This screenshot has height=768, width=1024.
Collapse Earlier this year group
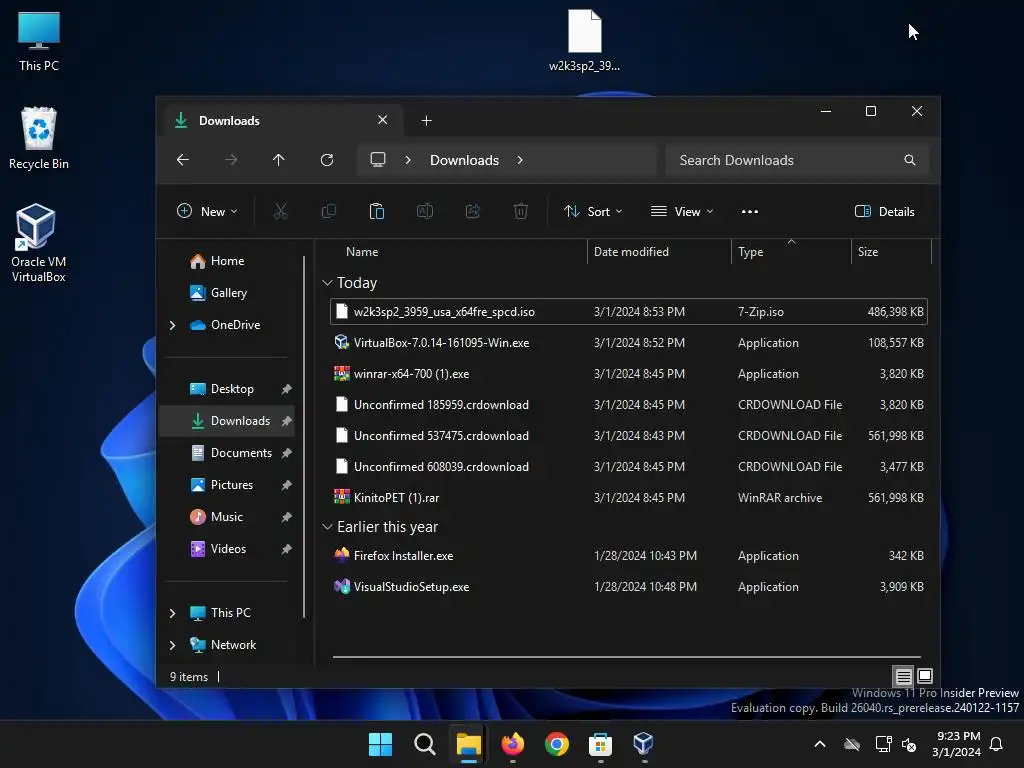pos(327,526)
